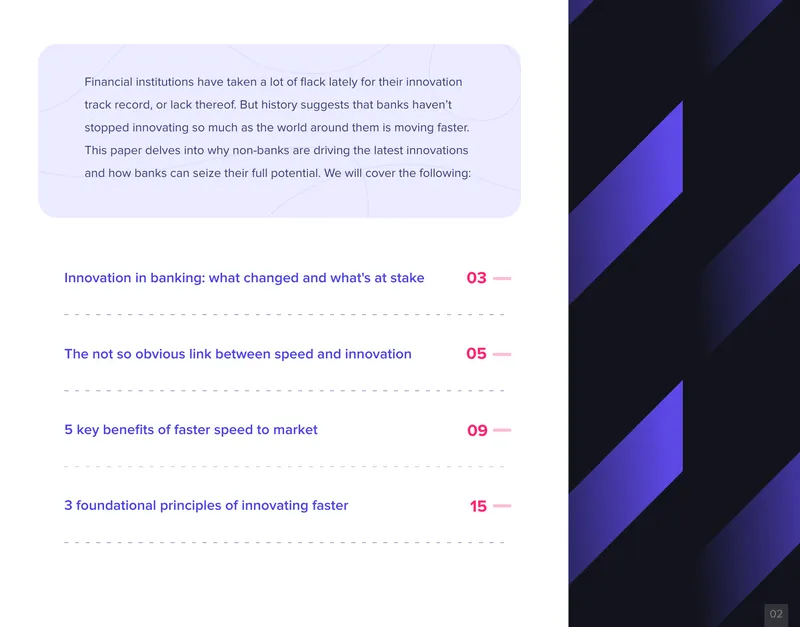Click the pink dash beside 05

502,354
